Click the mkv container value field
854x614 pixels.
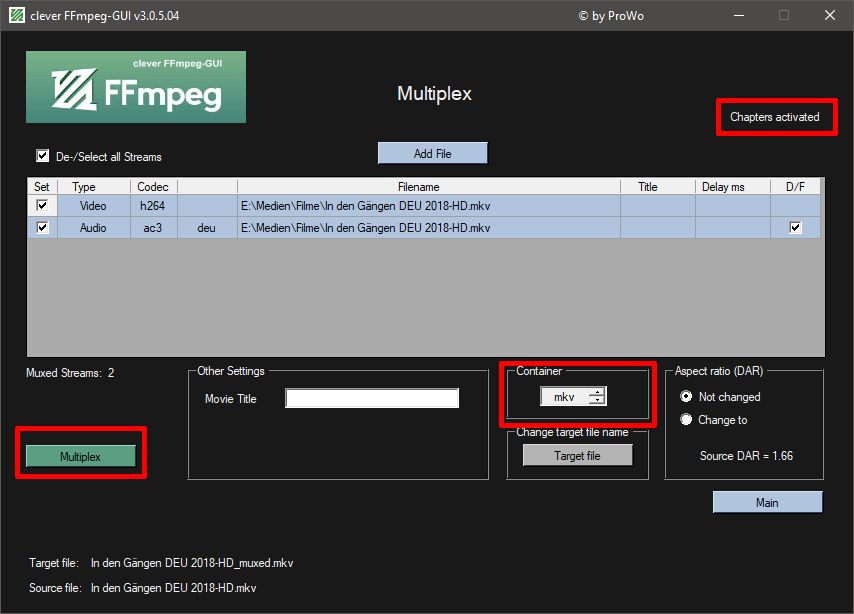[565, 397]
